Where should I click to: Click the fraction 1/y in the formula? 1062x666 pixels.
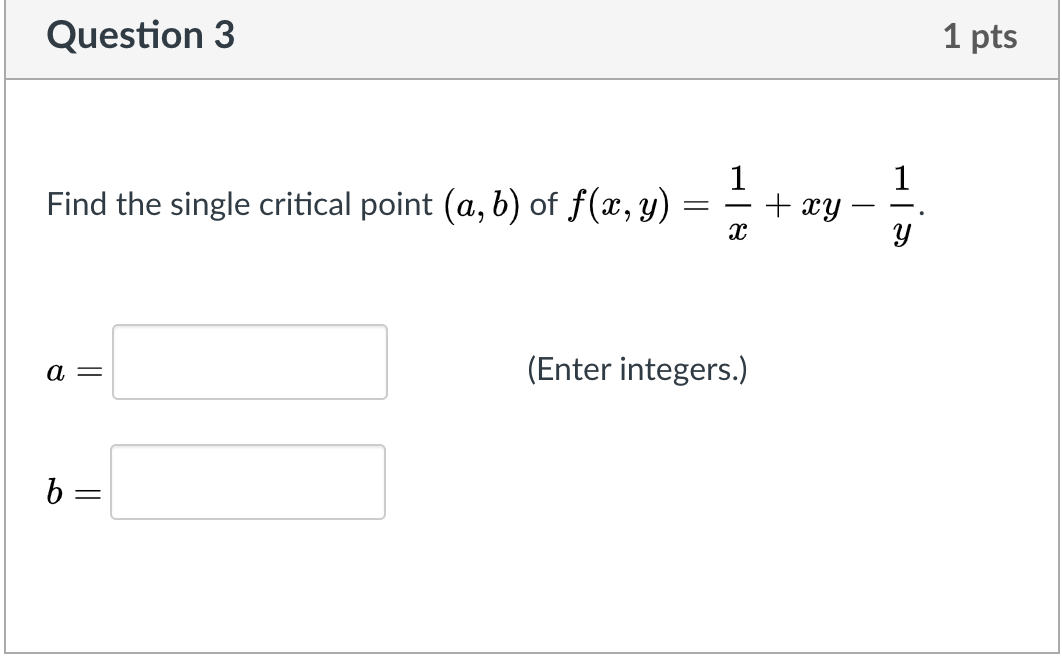904,204
